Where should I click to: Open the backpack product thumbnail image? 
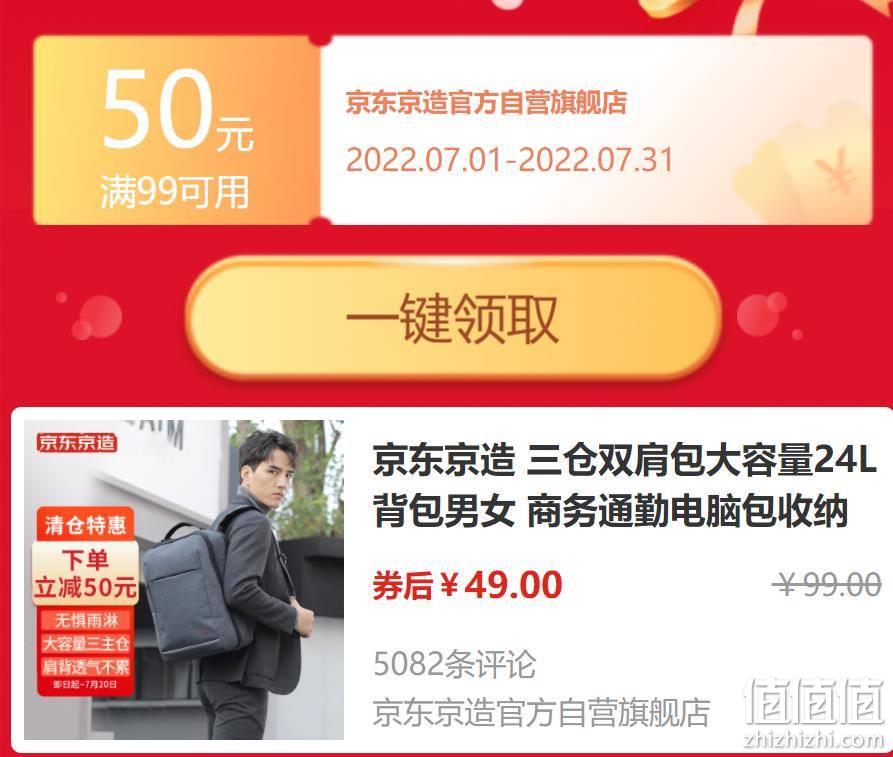pyautogui.click(x=184, y=580)
